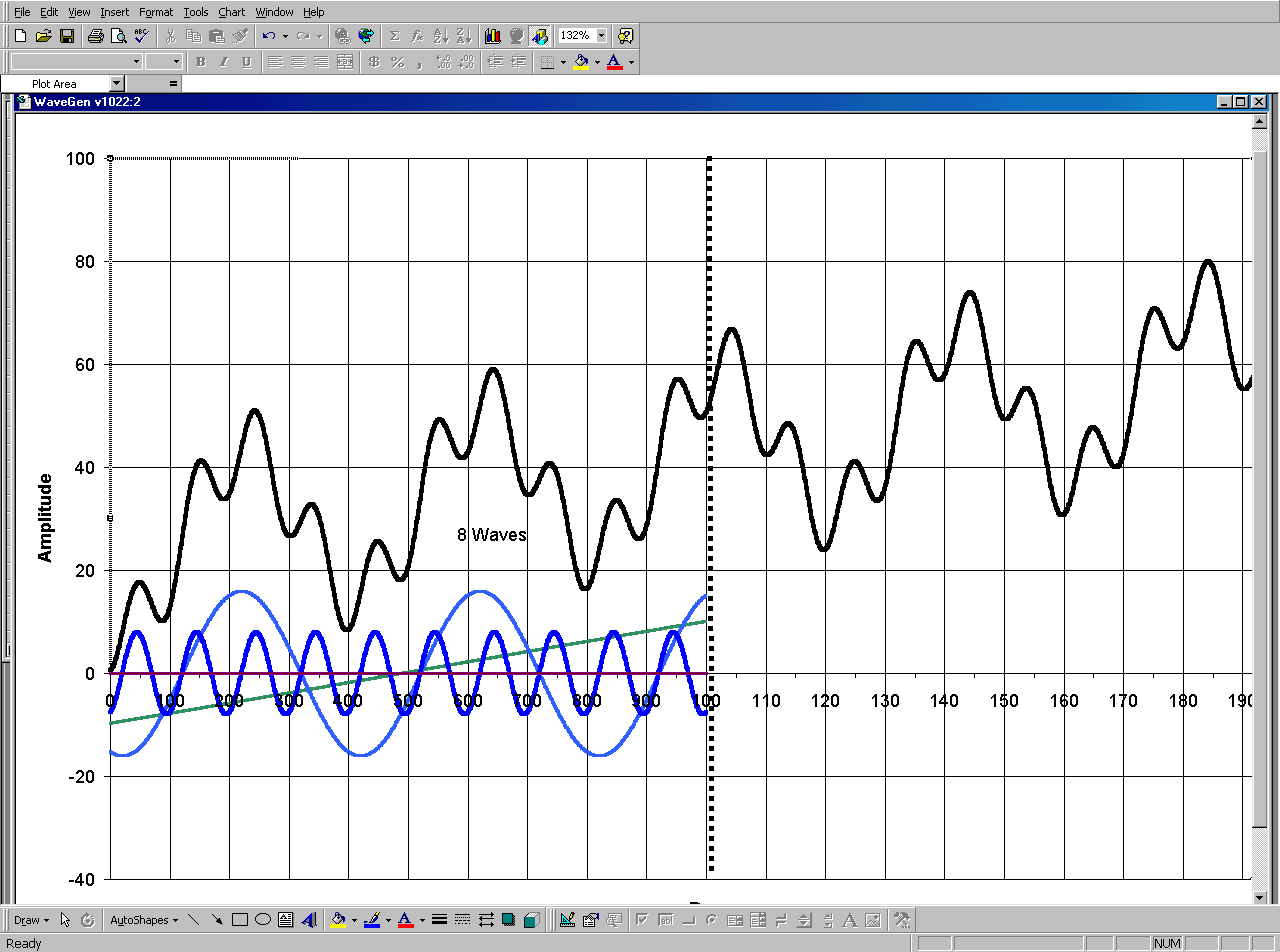Open the 132% zoom dropdown
The width and height of the screenshot is (1280, 952).
pyautogui.click(x=601, y=36)
